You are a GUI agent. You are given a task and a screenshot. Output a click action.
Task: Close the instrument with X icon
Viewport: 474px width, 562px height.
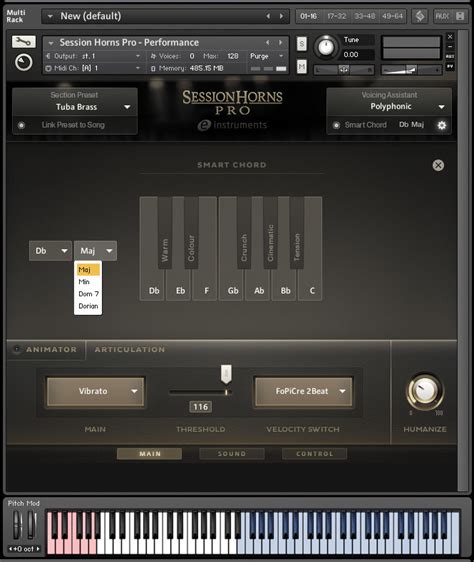coord(450,37)
